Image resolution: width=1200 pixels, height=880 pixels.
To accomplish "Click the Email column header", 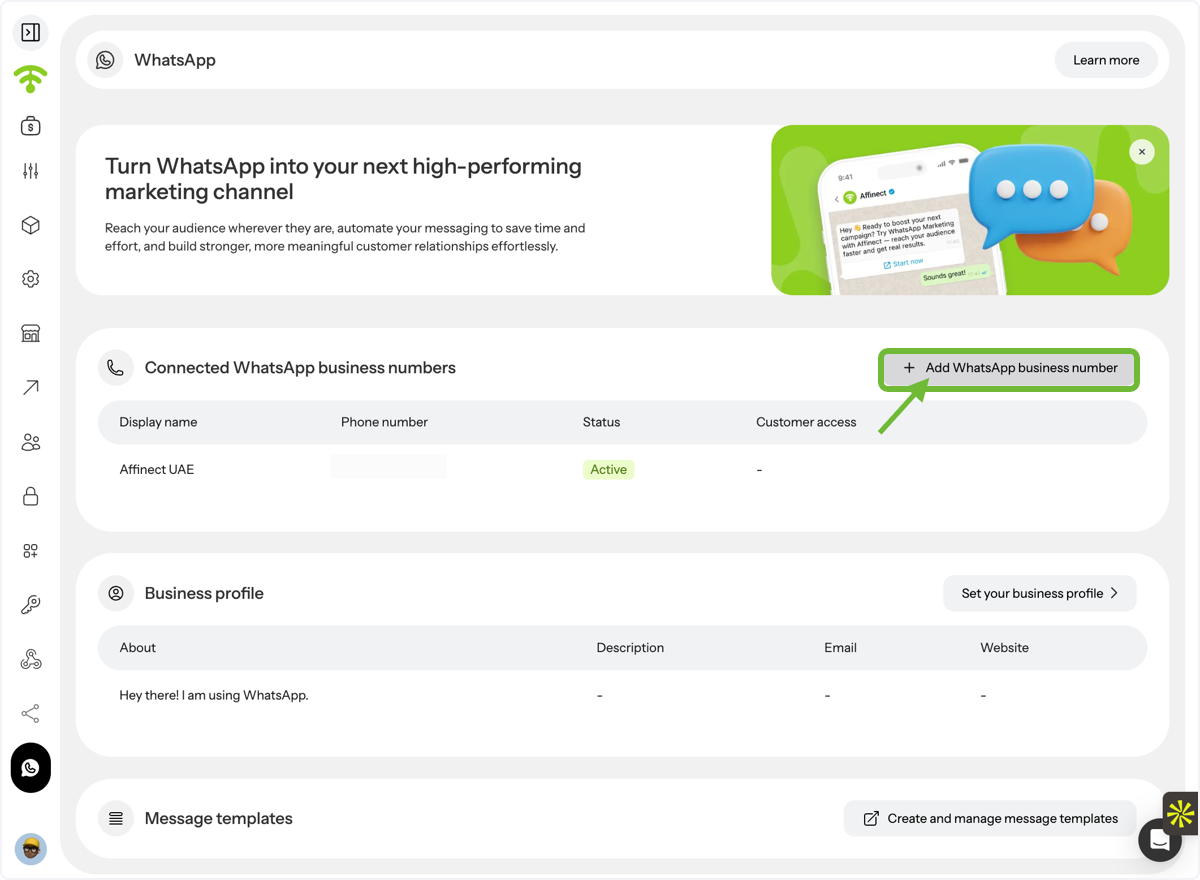I will [840, 648].
